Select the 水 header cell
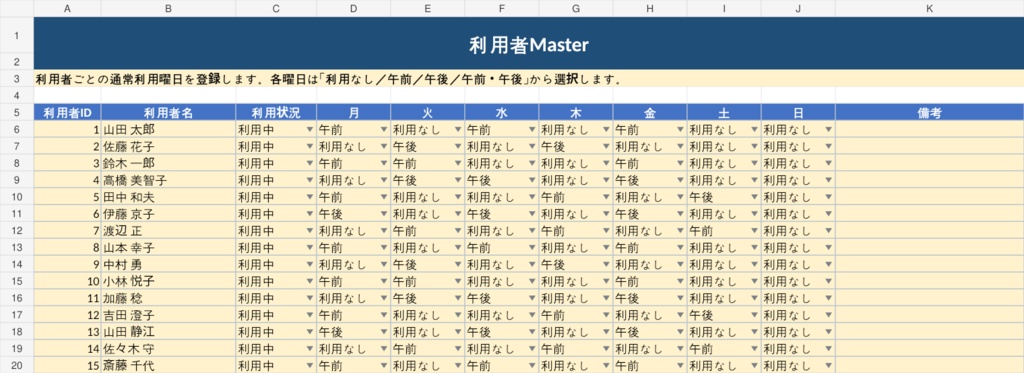This screenshot has height=373, width=1024. click(502, 112)
